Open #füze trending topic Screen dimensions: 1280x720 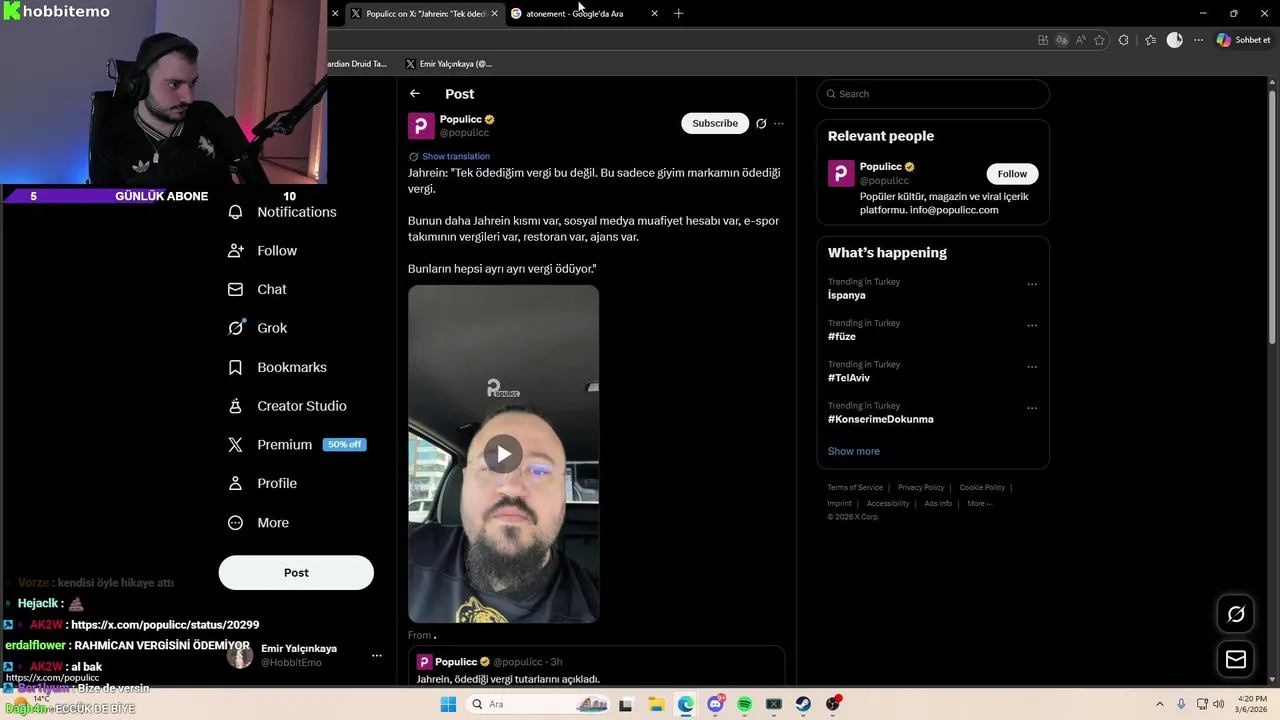(842, 337)
